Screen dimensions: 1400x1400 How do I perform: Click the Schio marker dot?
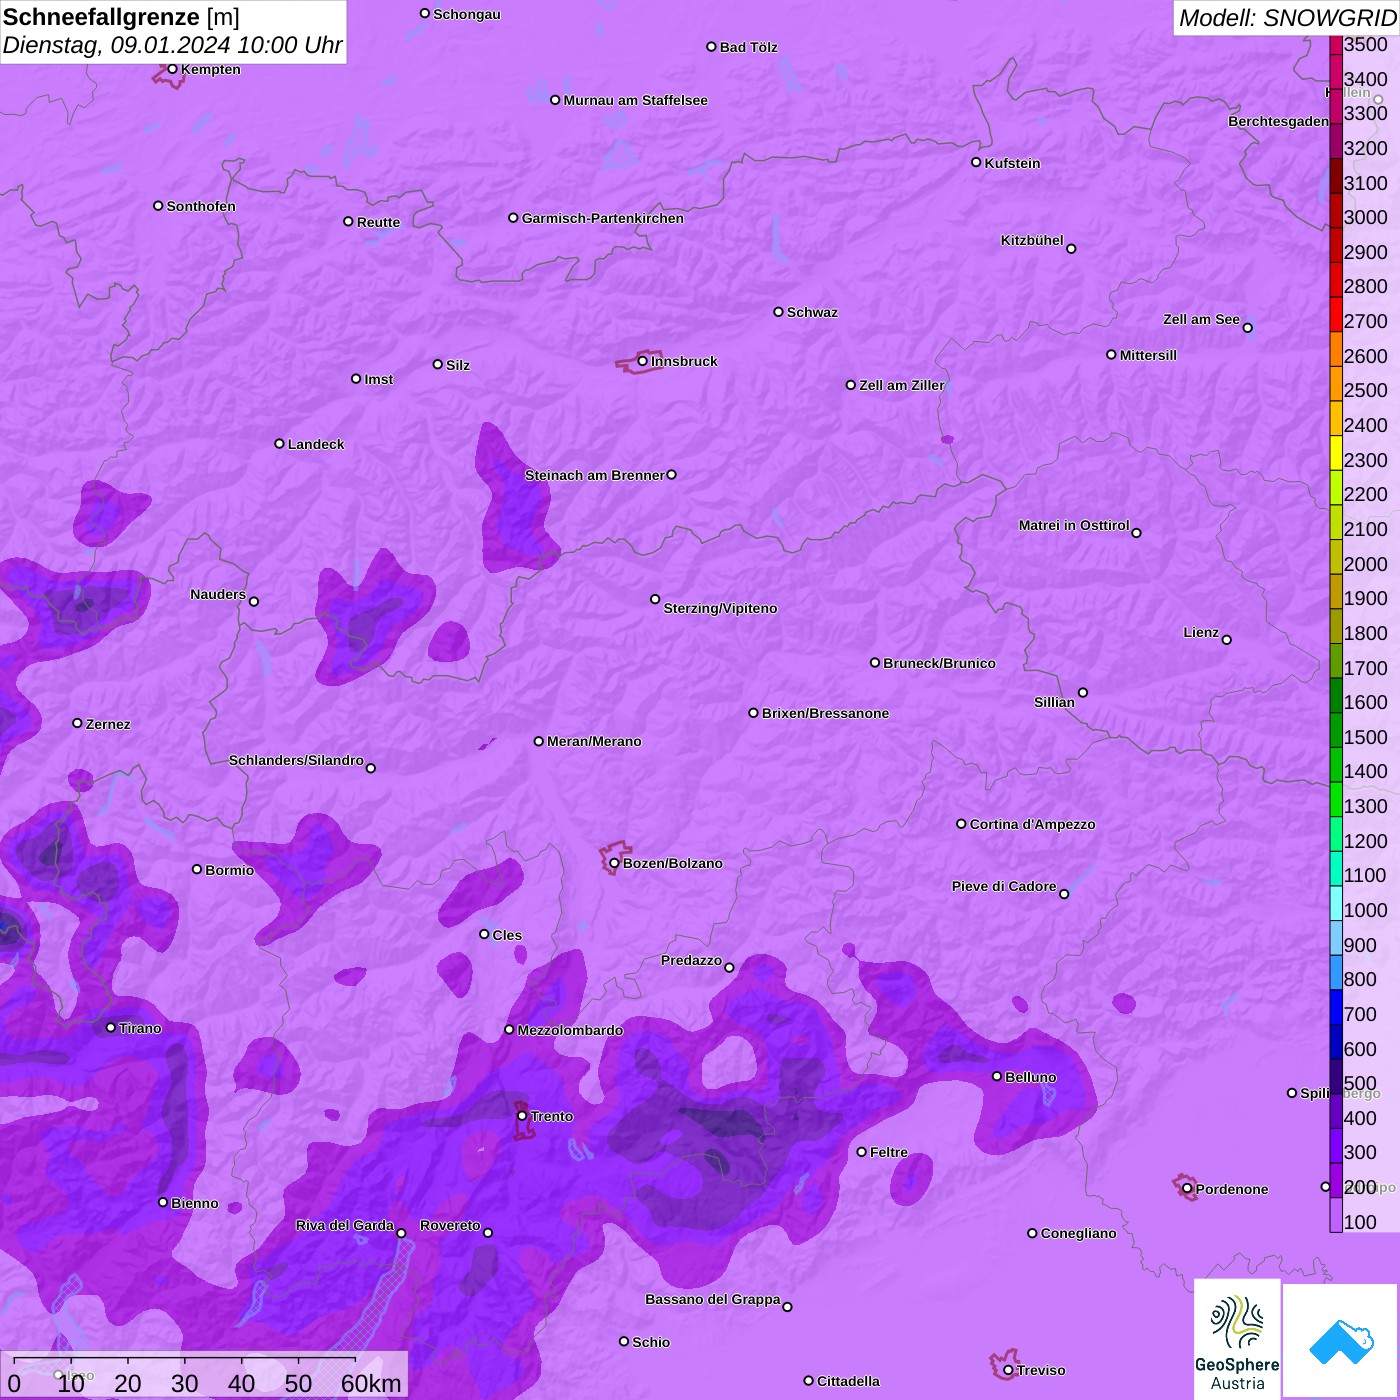(x=624, y=1341)
